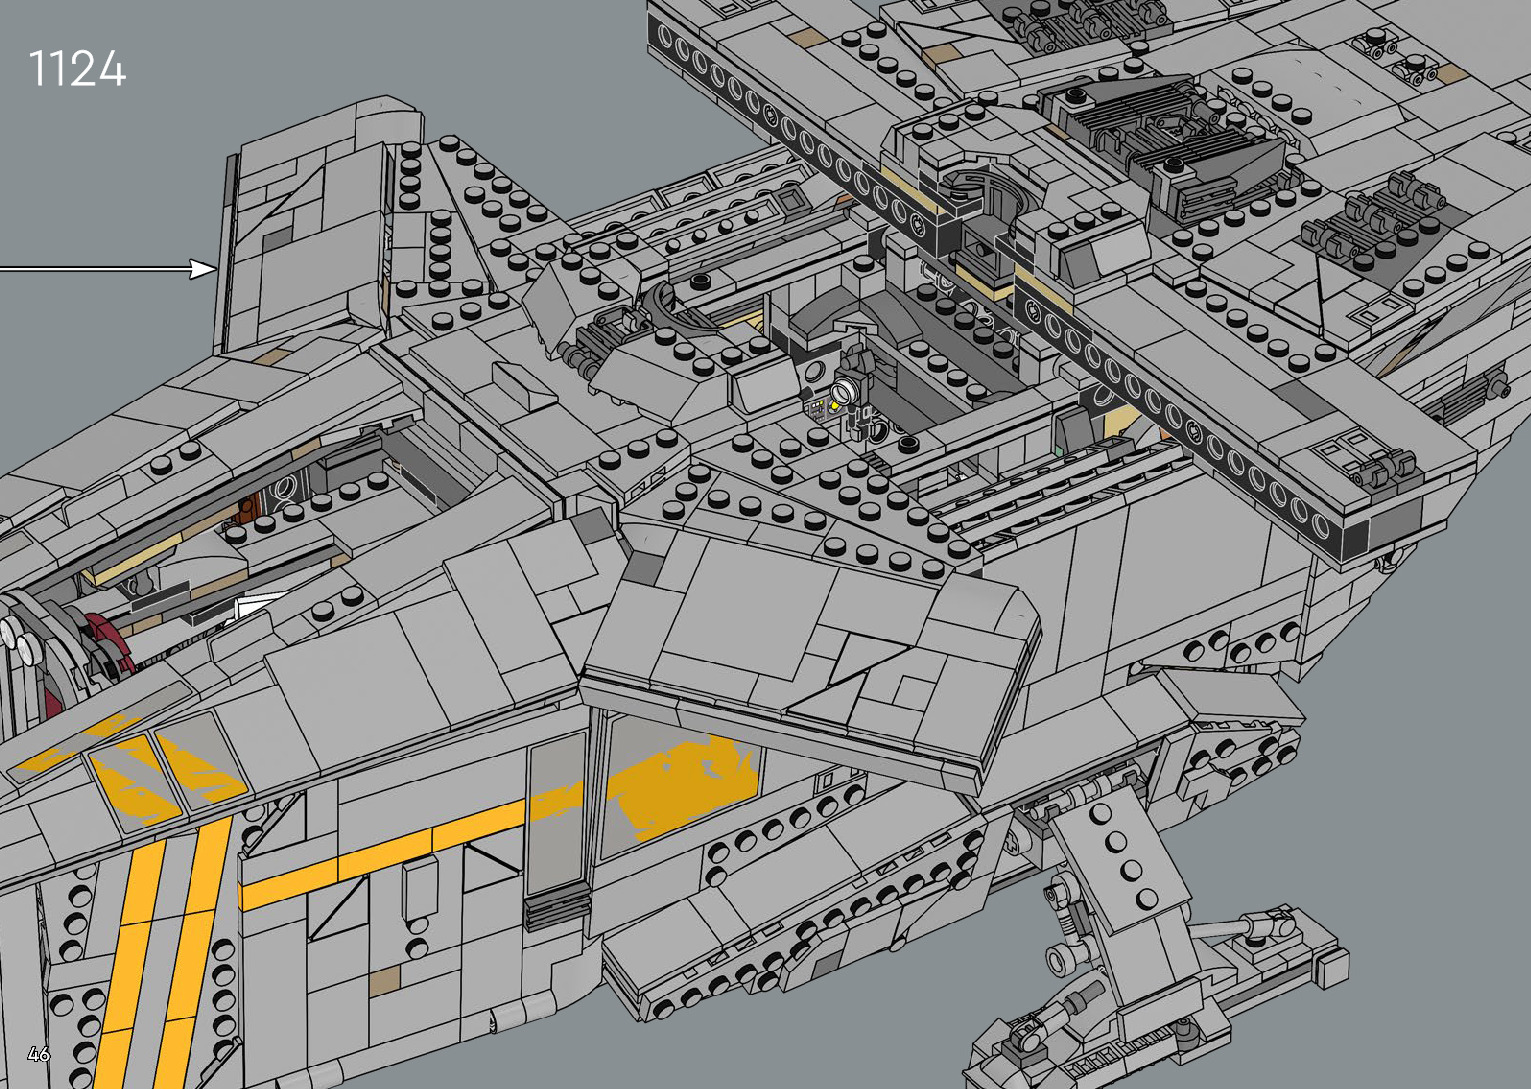Click the small clip pieces at top right
Screen dimensions: 1531x1089
point(1400,58)
